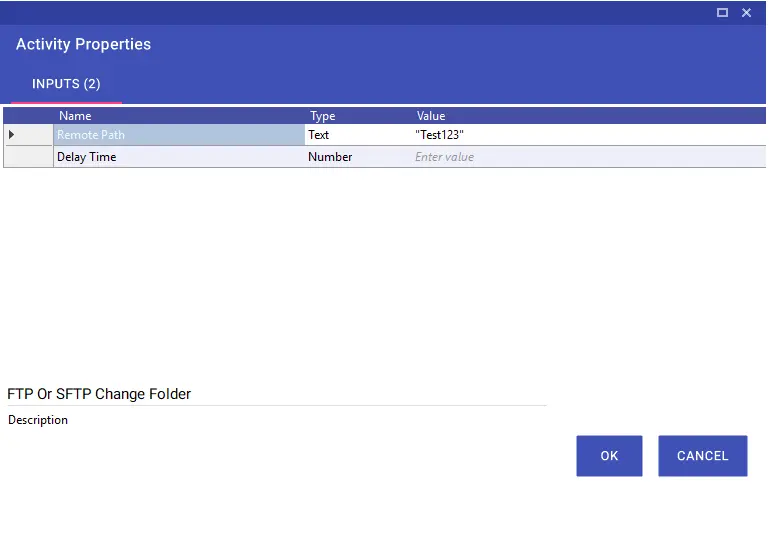Click the Type column header
The image size is (769, 546).
(323, 116)
